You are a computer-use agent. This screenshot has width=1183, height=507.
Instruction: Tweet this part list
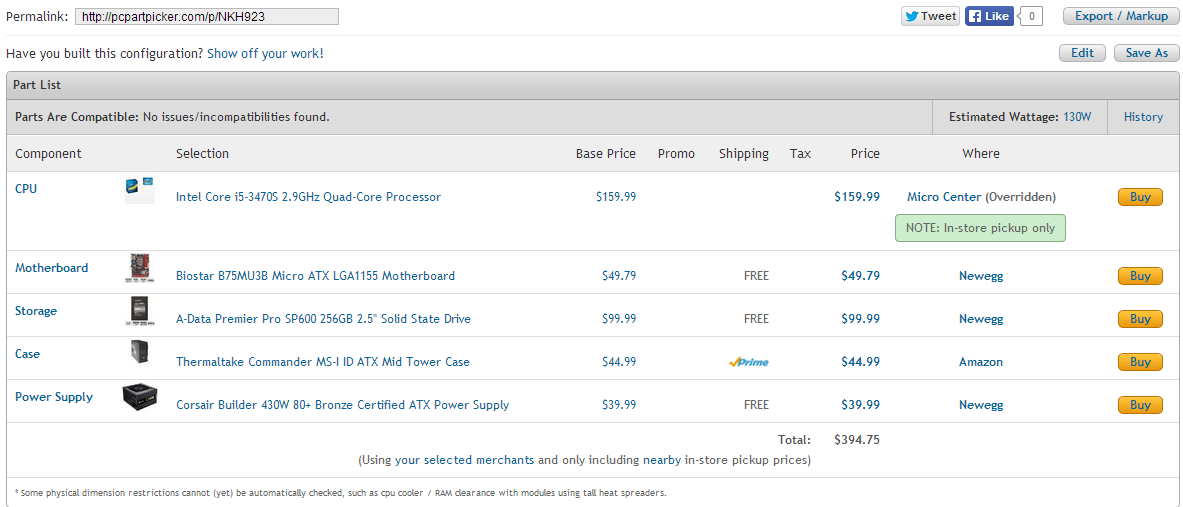(930, 16)
